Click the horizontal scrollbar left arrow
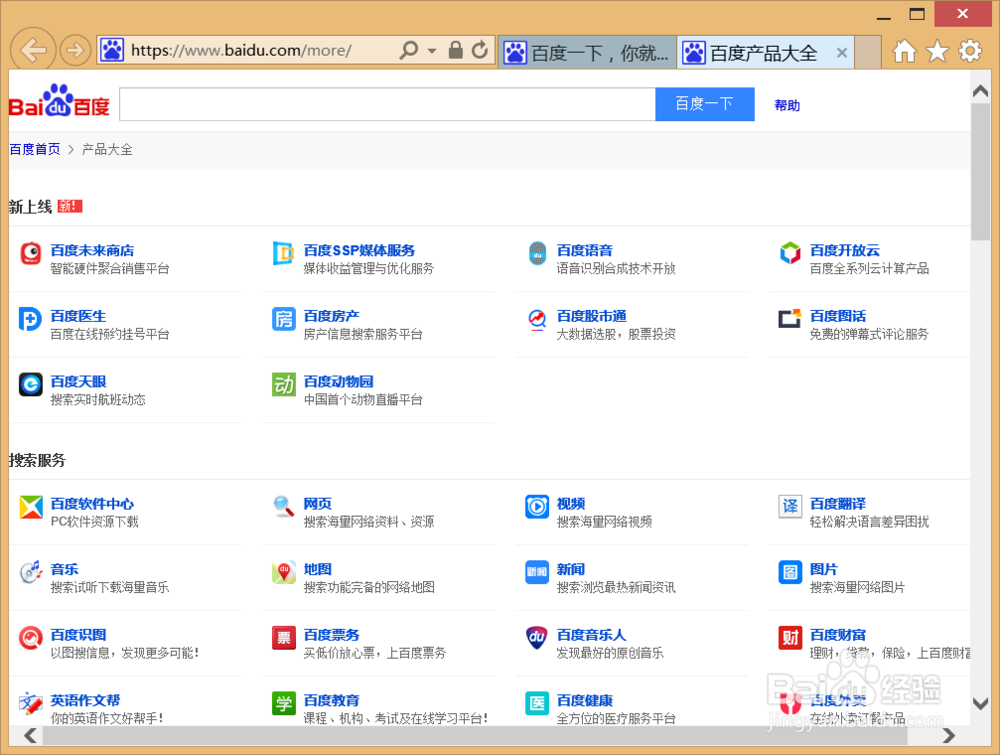Screen dimensions: 1000x755 [29, 735]
